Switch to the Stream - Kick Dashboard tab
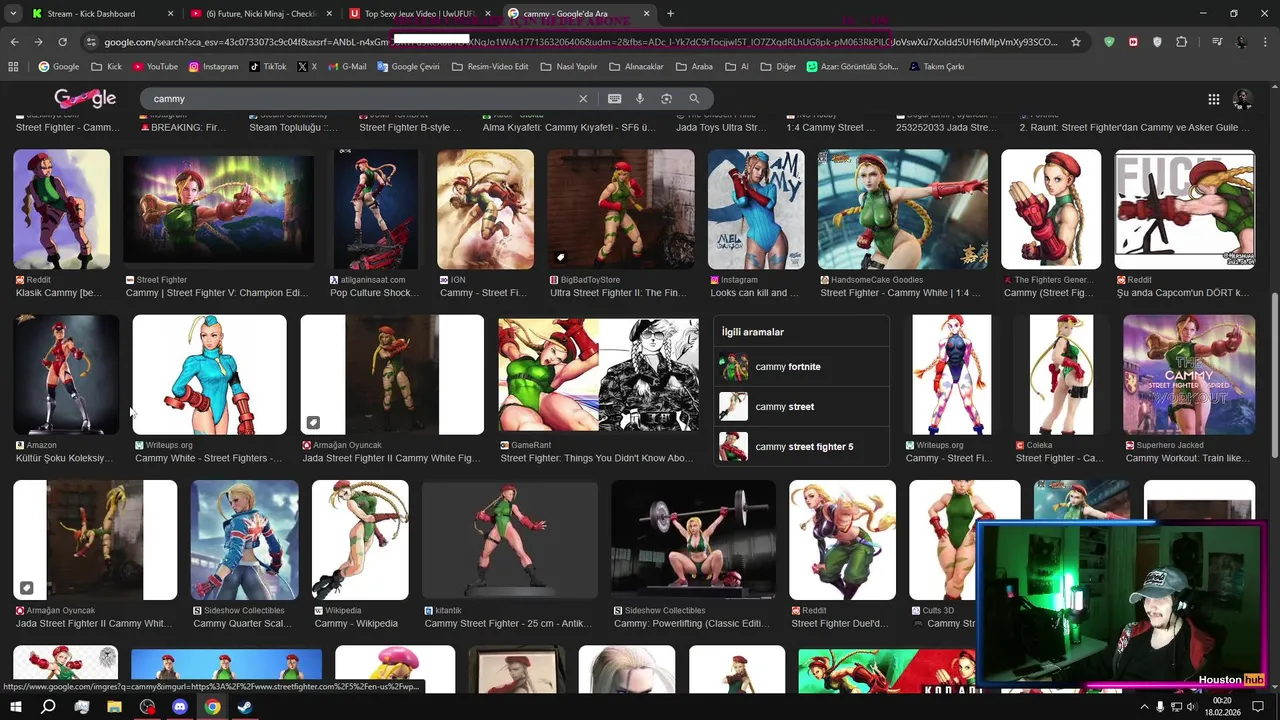The width and height of the screenshot is (1280, 720). point(98,14)
